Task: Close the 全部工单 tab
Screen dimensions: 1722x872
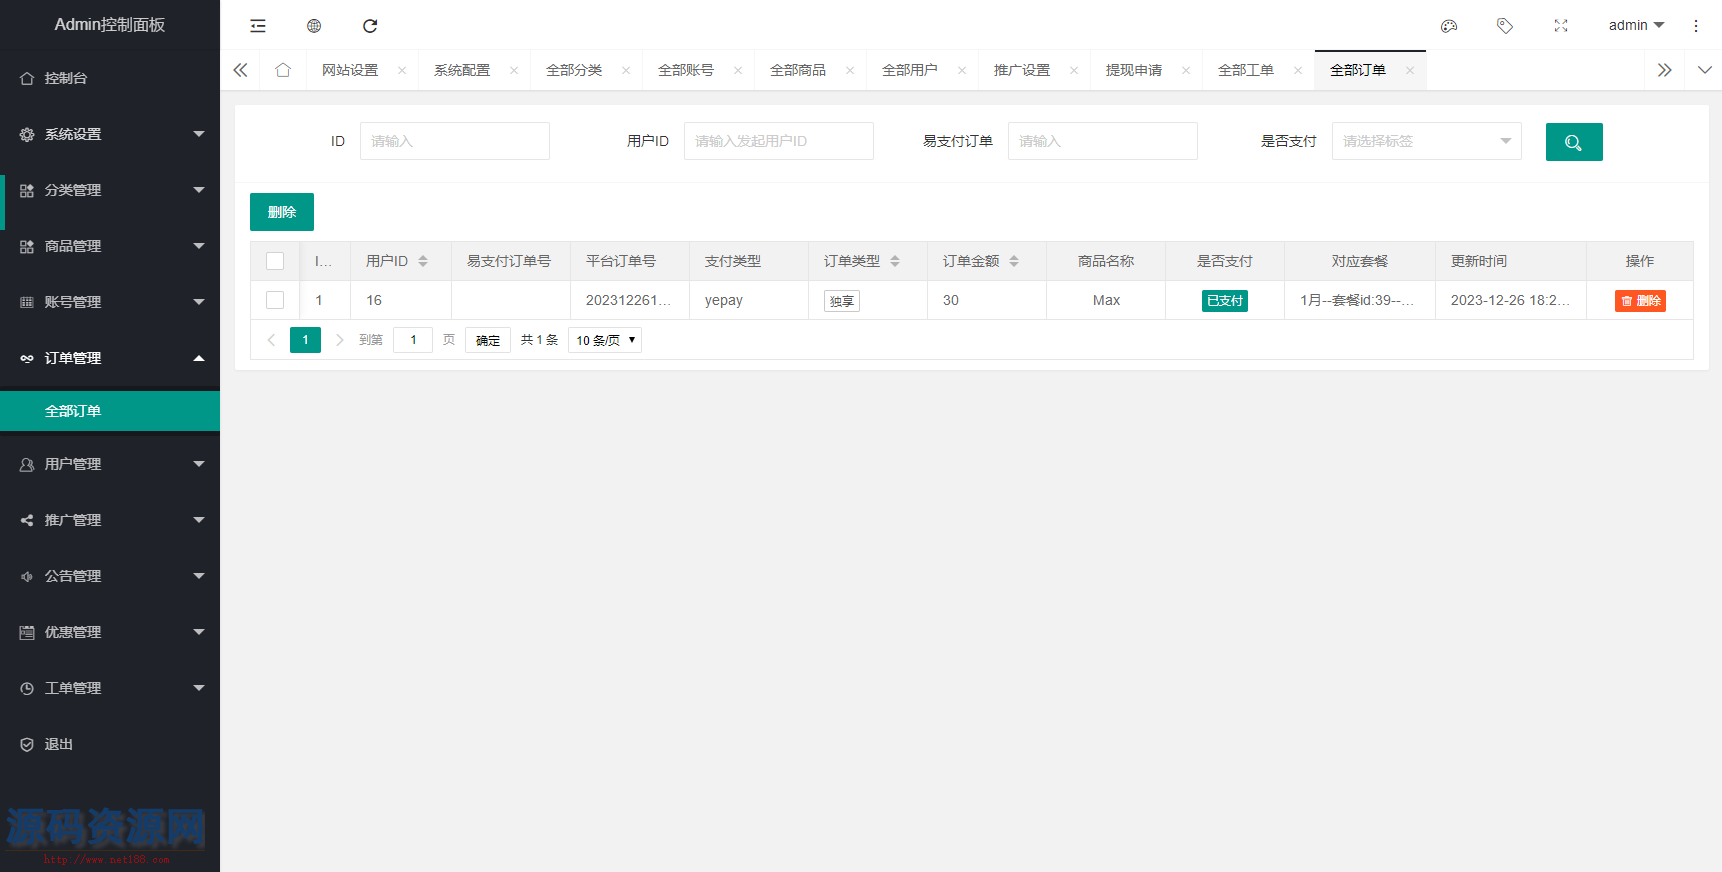Action: [x=1298, y=70]
